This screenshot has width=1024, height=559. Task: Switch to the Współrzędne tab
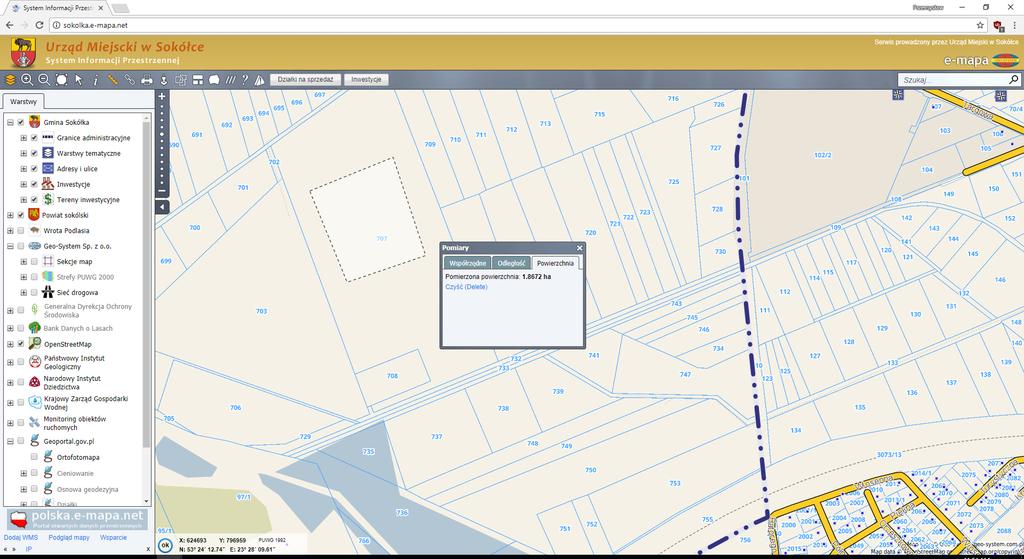[468, 263]
